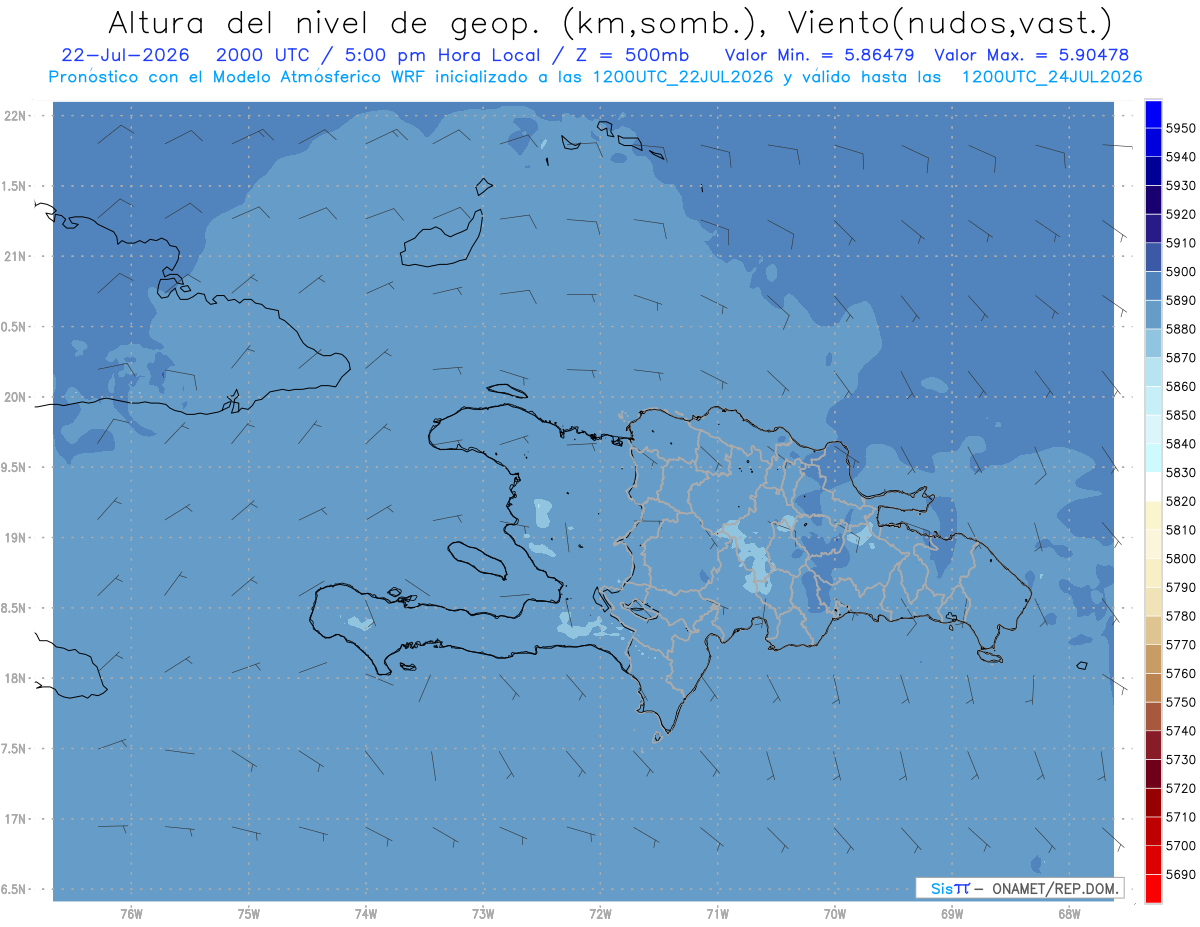Click the '70W' longitude axis label
1200x927 pixels.
835,914
